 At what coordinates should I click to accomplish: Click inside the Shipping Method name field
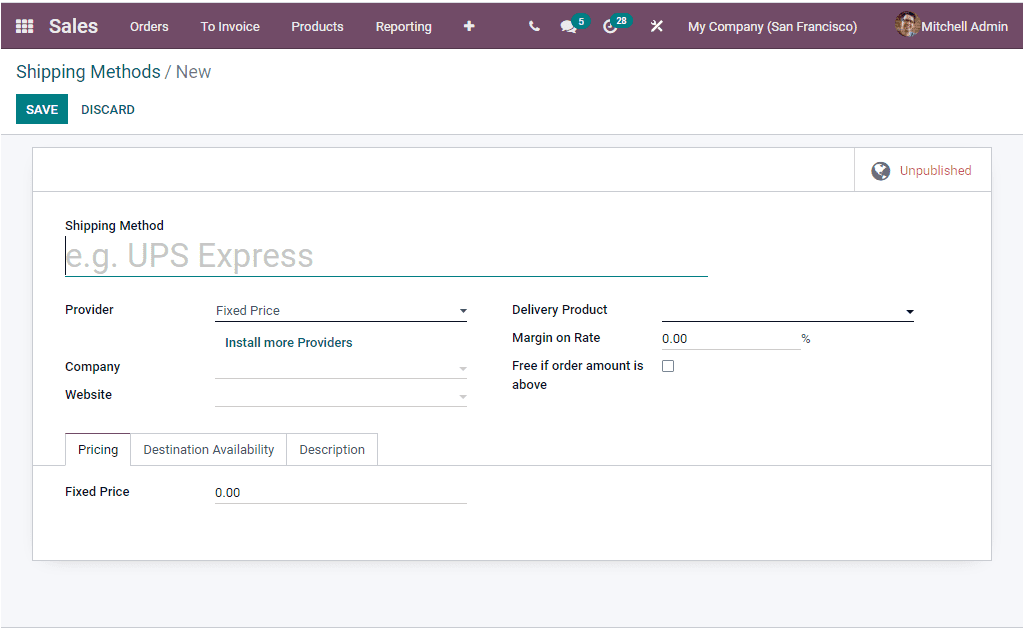tap(385, 256)
